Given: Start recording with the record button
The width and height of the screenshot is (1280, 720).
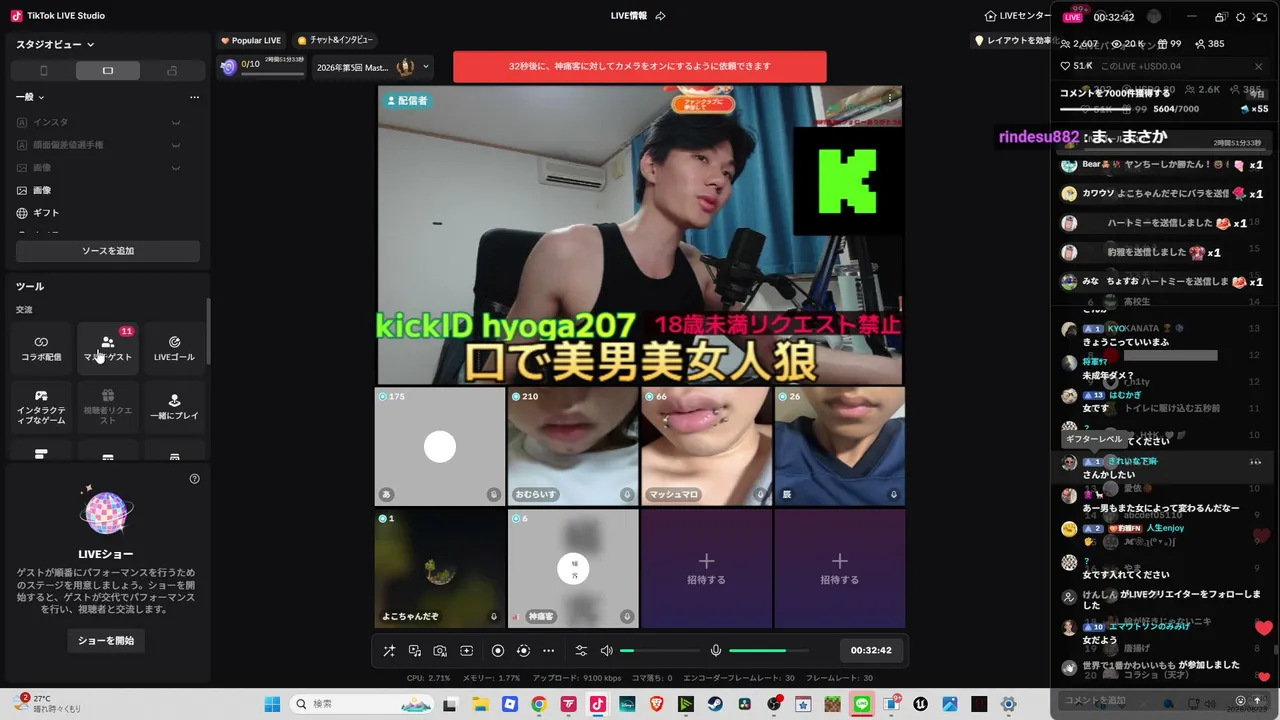Looking at the screenshot, I should coord(498,651).
